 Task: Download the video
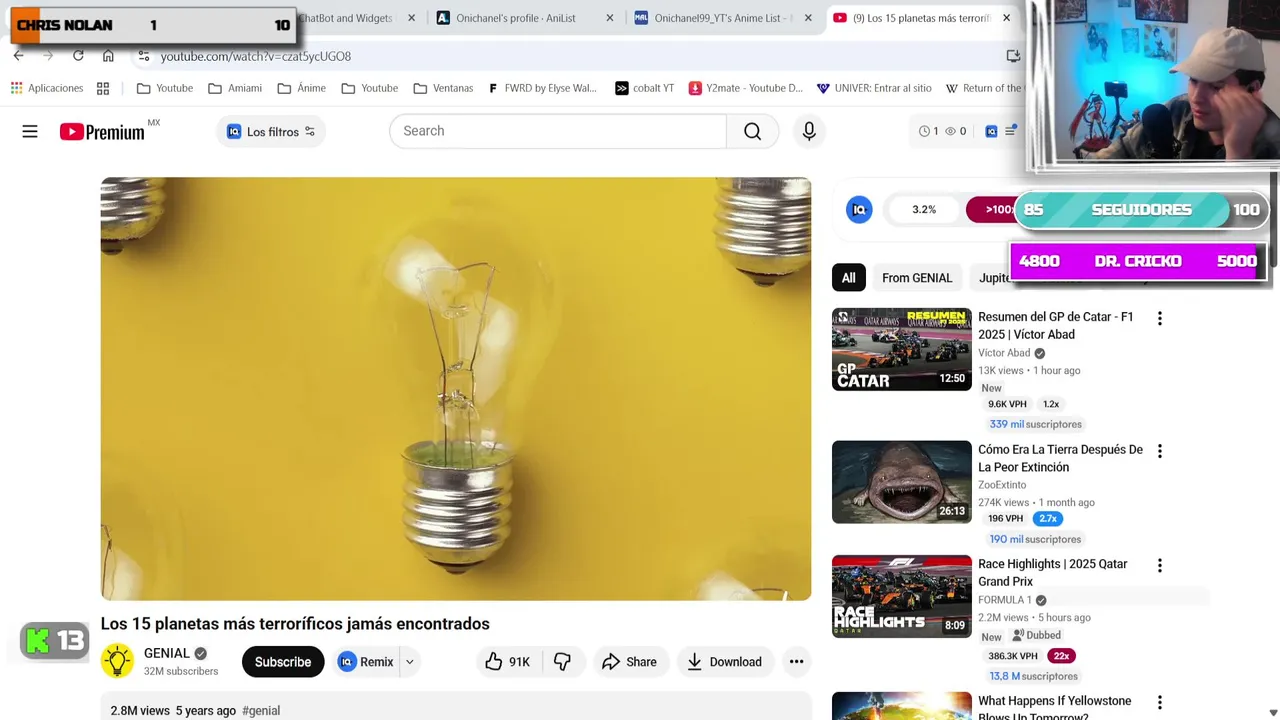(x=724, y=662)
